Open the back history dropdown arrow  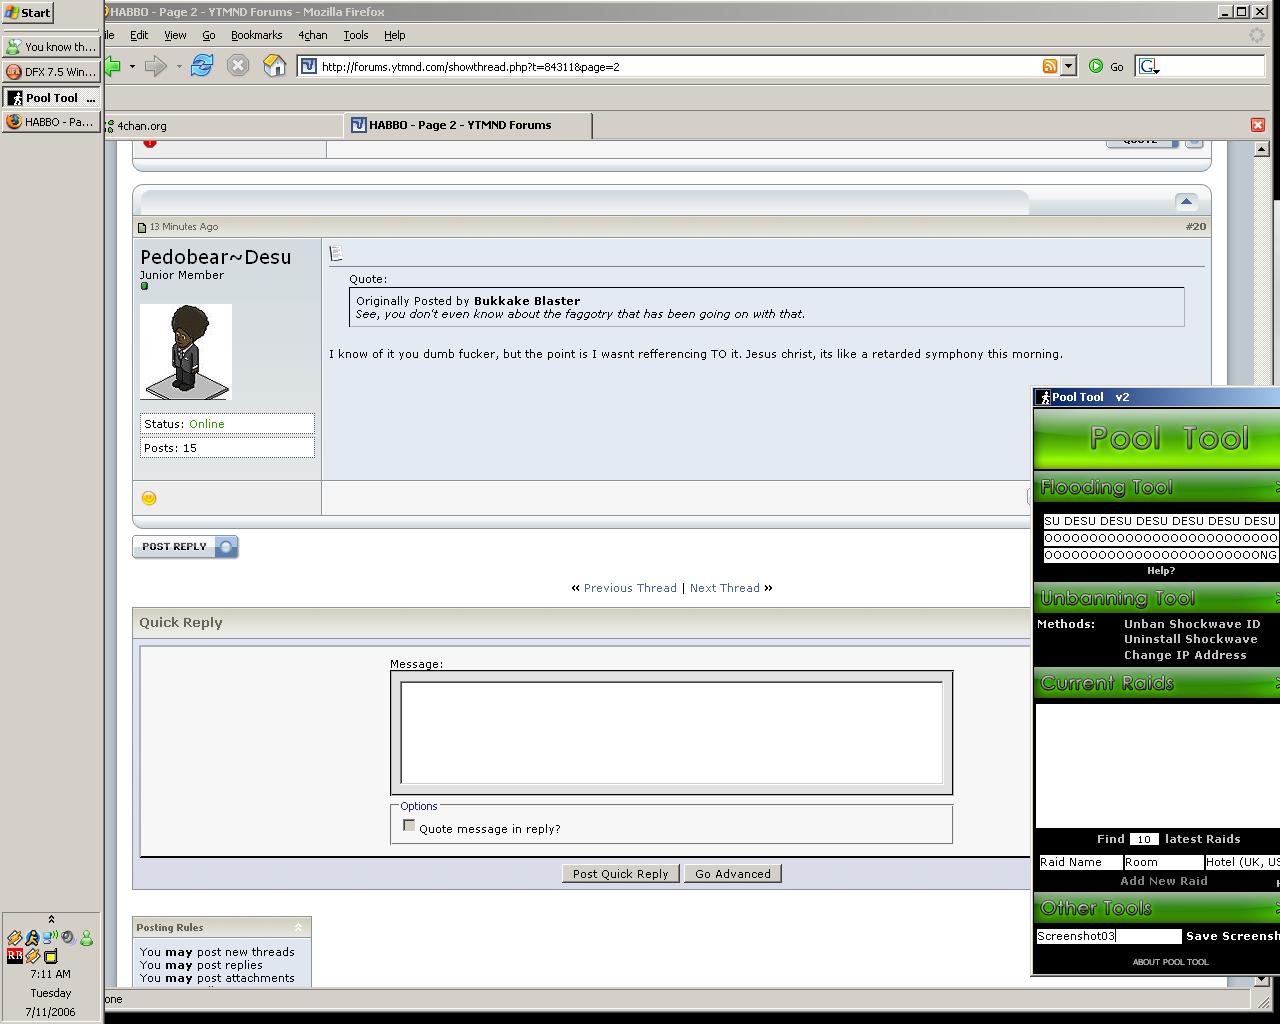tap(132, 66)
